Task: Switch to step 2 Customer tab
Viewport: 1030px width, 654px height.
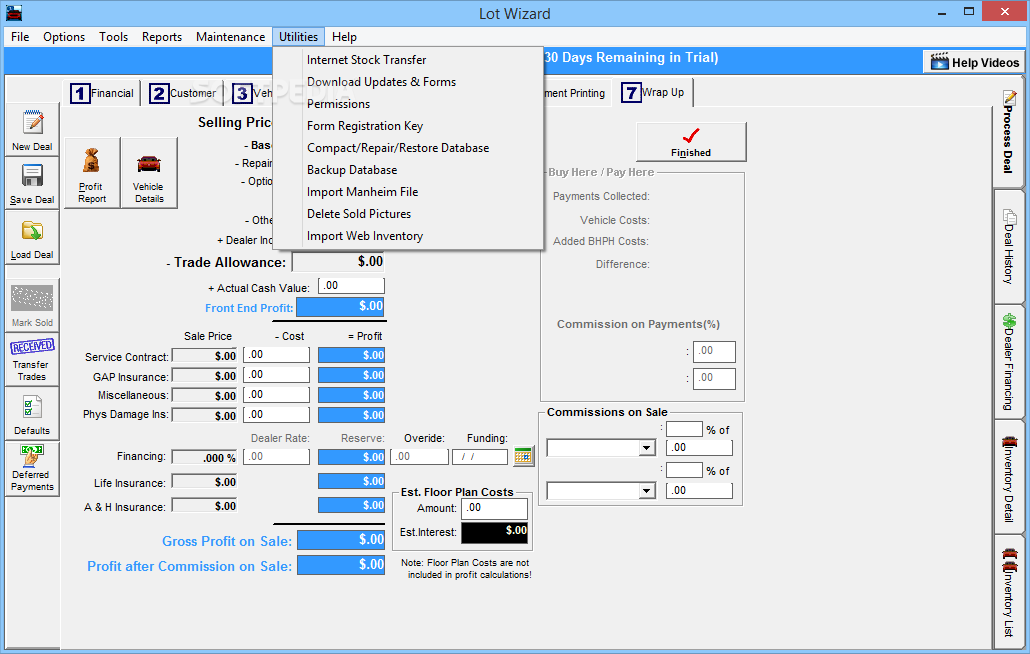Action: pos(183,93)
